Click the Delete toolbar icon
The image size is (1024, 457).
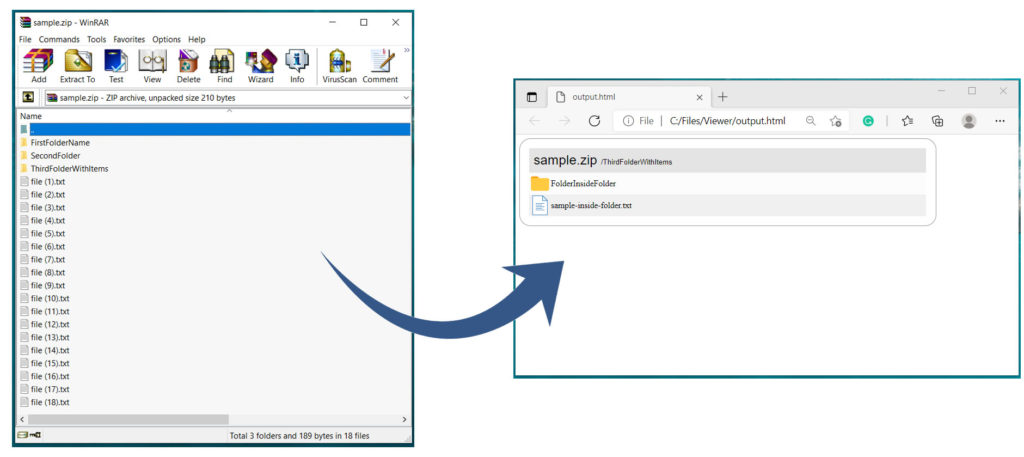(188, 65)
